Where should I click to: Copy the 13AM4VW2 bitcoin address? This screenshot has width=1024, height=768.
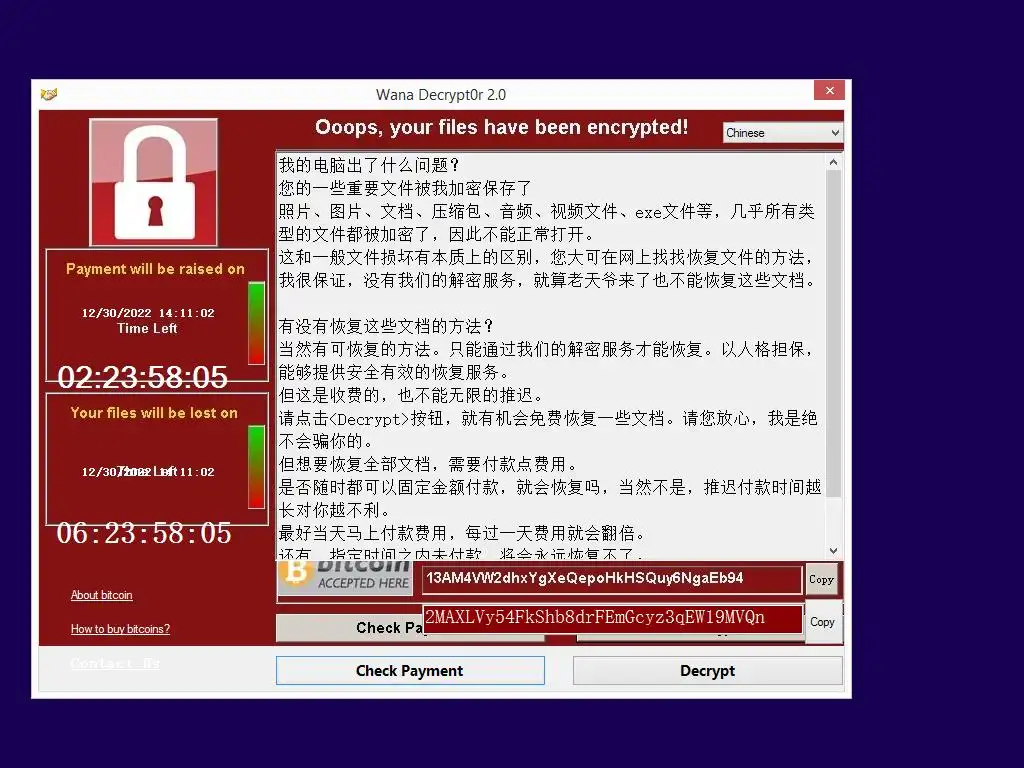pos(822,579)
